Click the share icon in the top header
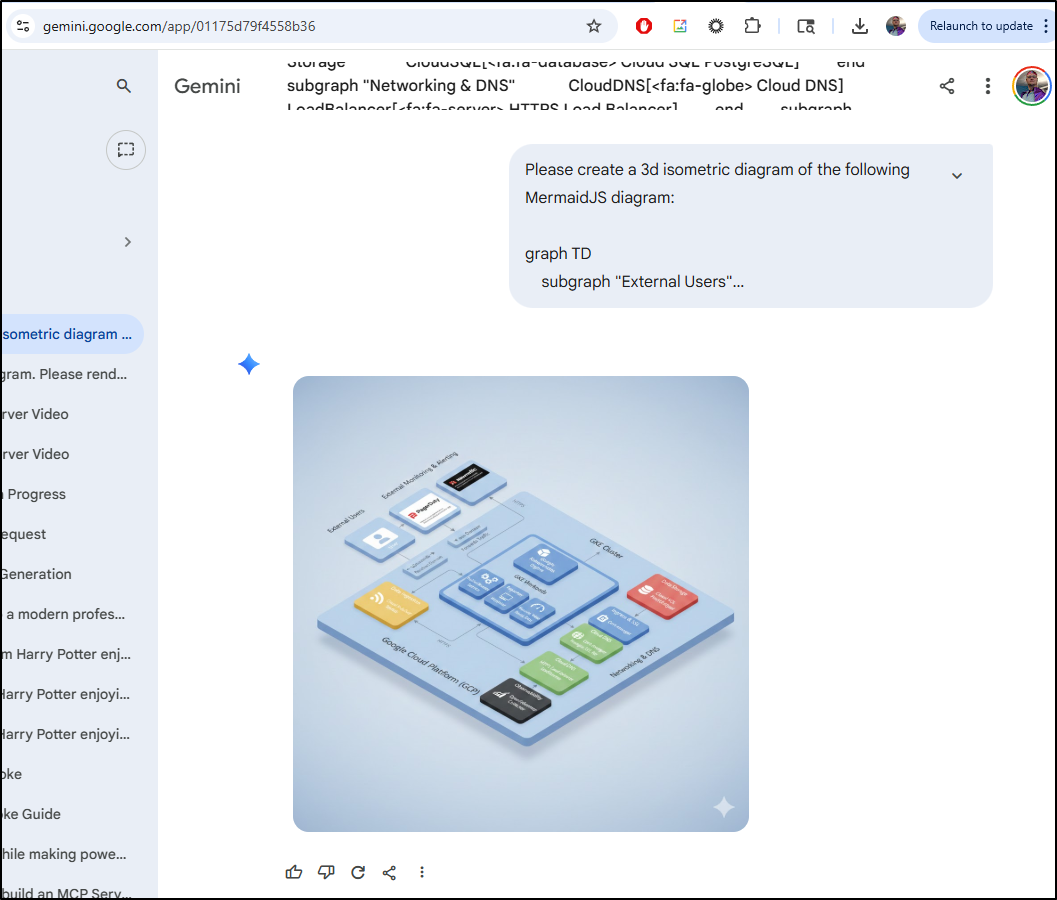The height and width of the screenshot is (900, 1057). point(947,86)
